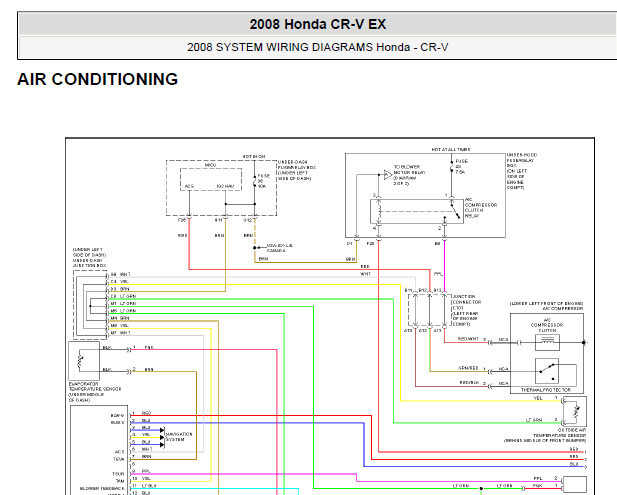This screenshot has height=495, width=617.
Task: Click 'JUNCTION CONNECTOR C101' label
Action: 467,310
